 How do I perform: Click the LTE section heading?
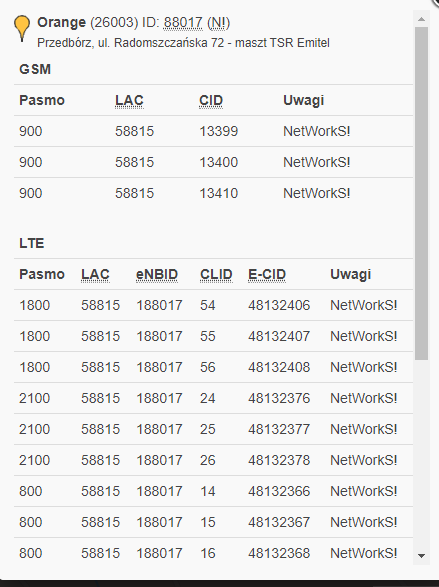coord(32,243)
